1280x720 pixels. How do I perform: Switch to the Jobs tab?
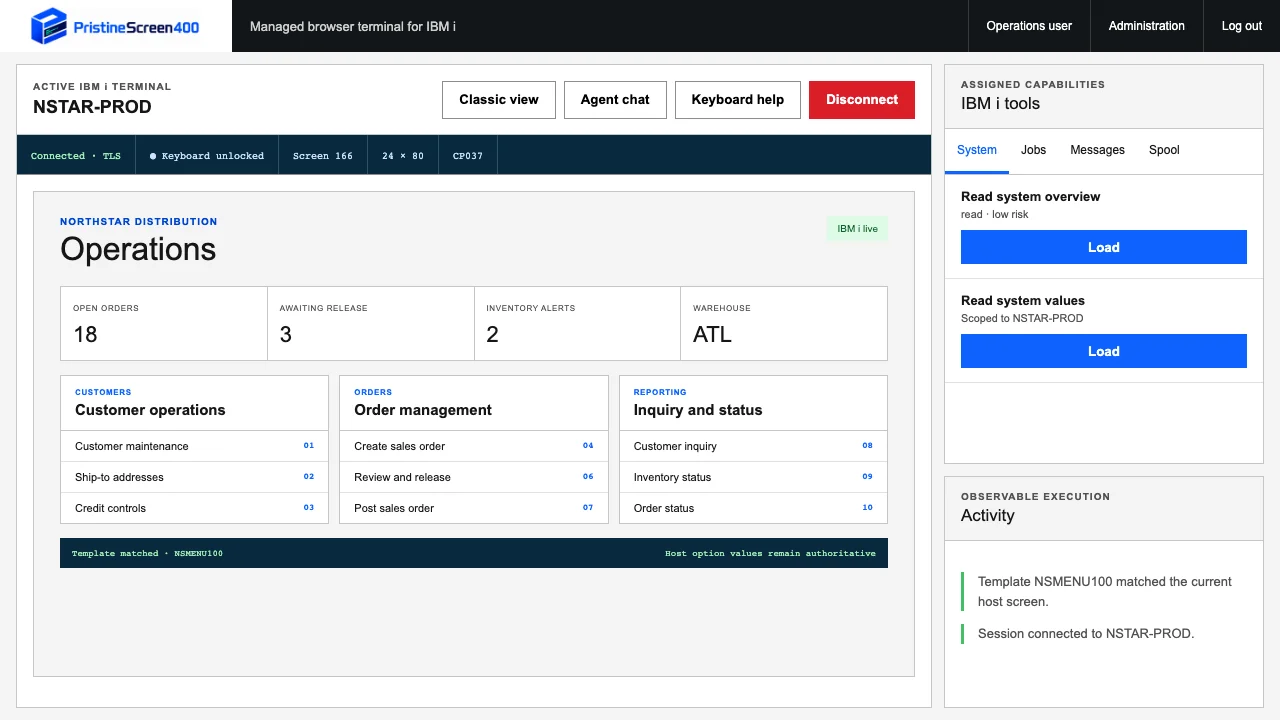pyautogui.click(x=1034, y=150)
